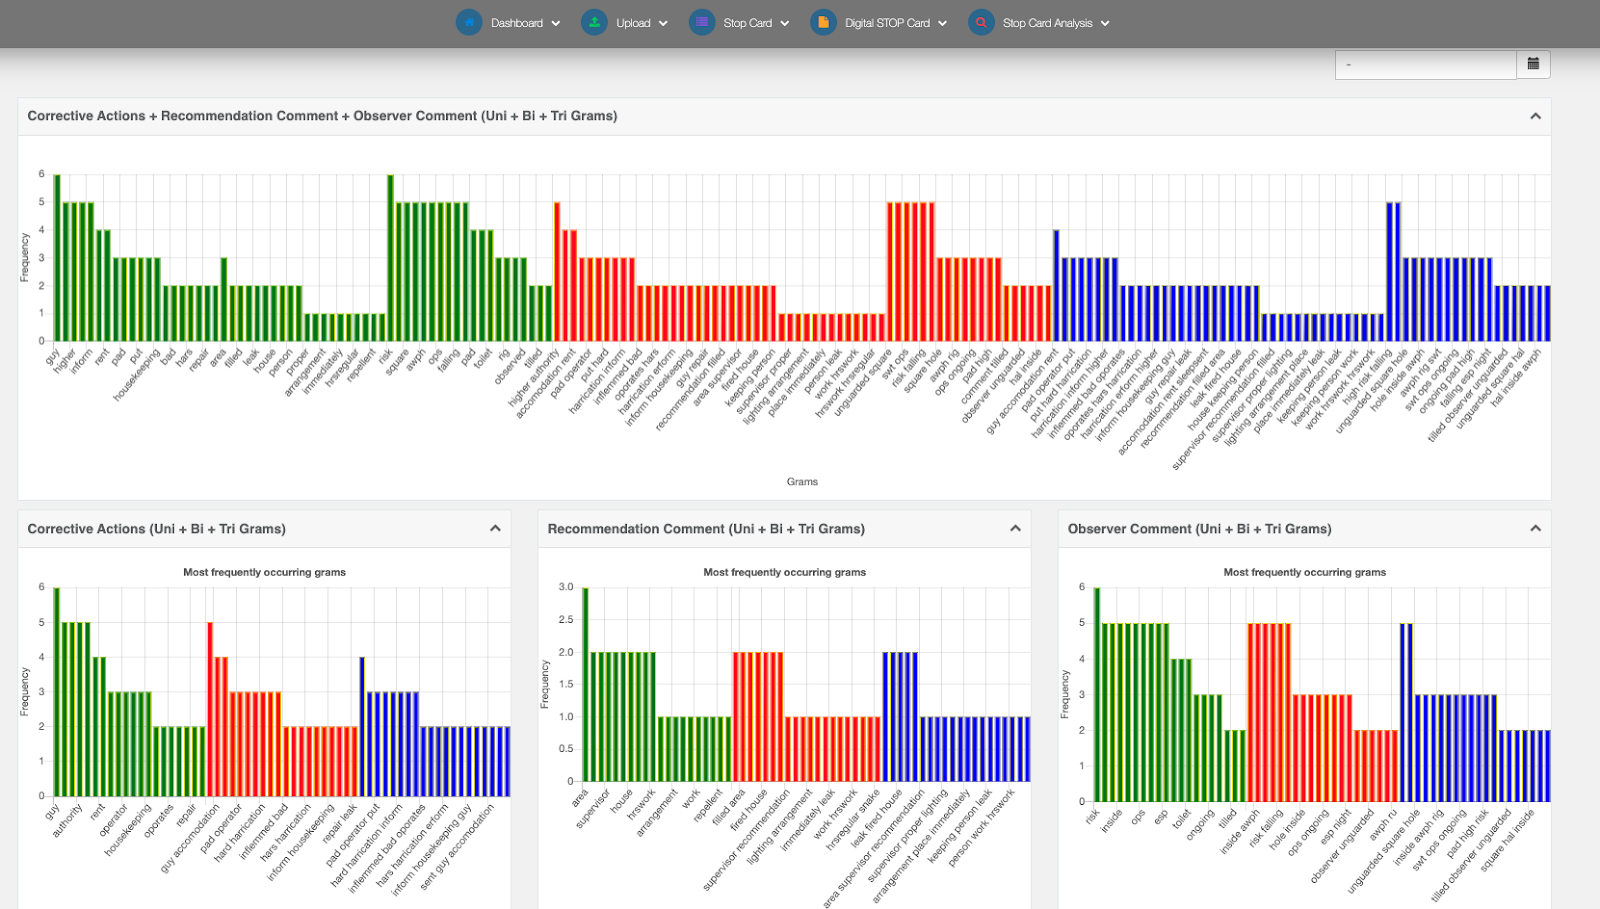Collapse the Recommendation Comment grams panel
Viewport: 1600px width, 909px height.
[1015, 528]
